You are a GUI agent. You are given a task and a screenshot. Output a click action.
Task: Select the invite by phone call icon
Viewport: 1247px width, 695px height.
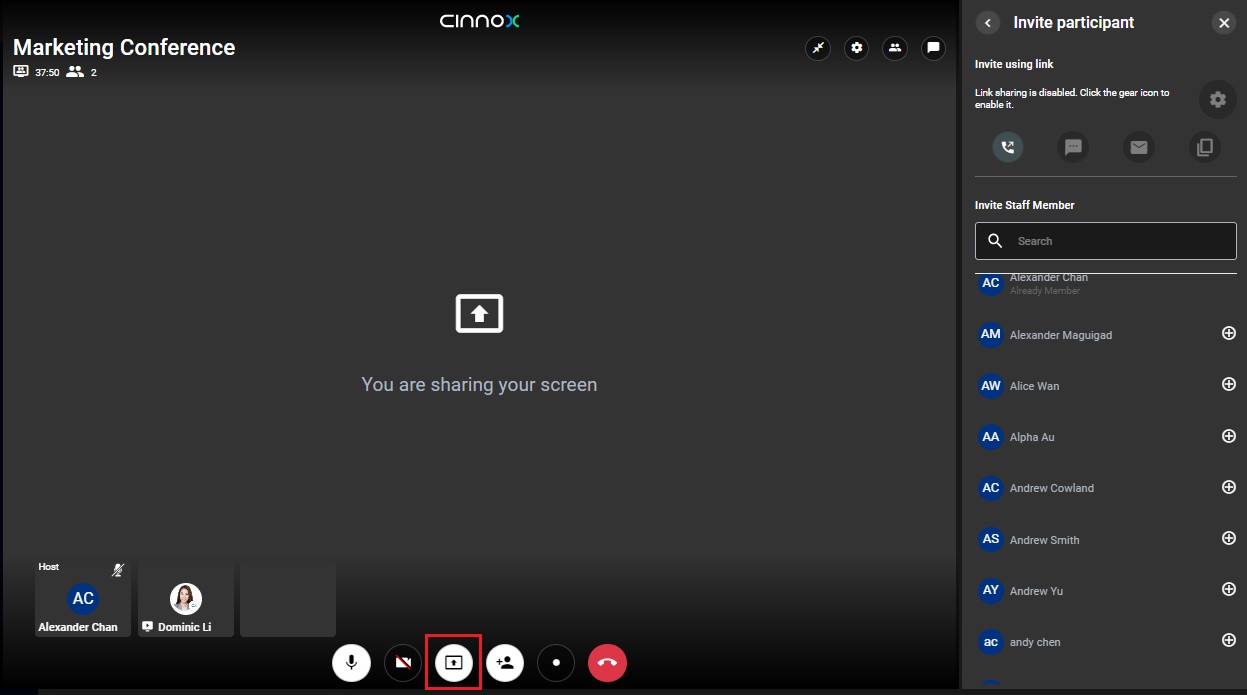(1008, 148)
